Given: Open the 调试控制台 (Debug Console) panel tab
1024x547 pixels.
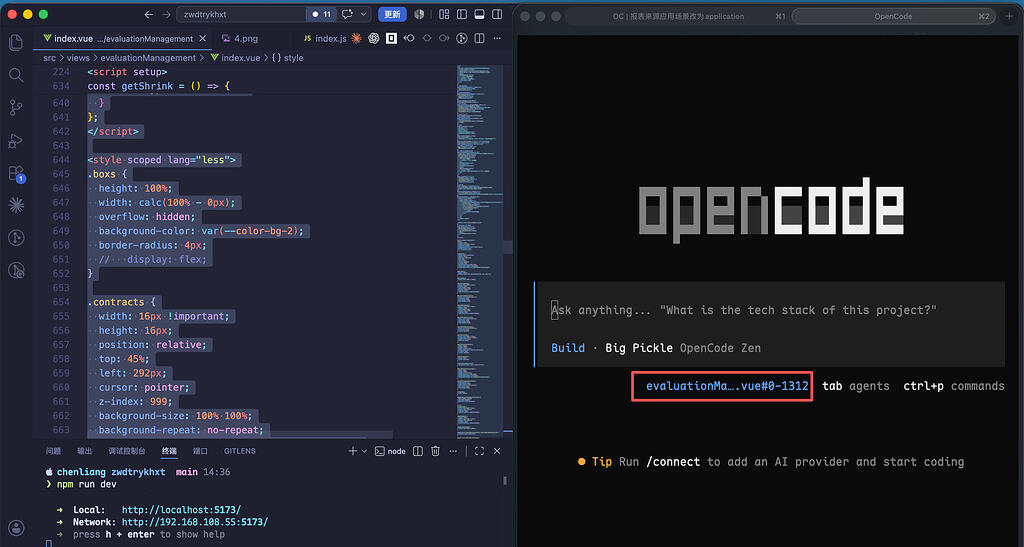Looking at the screenshot, I should (127, 451).
